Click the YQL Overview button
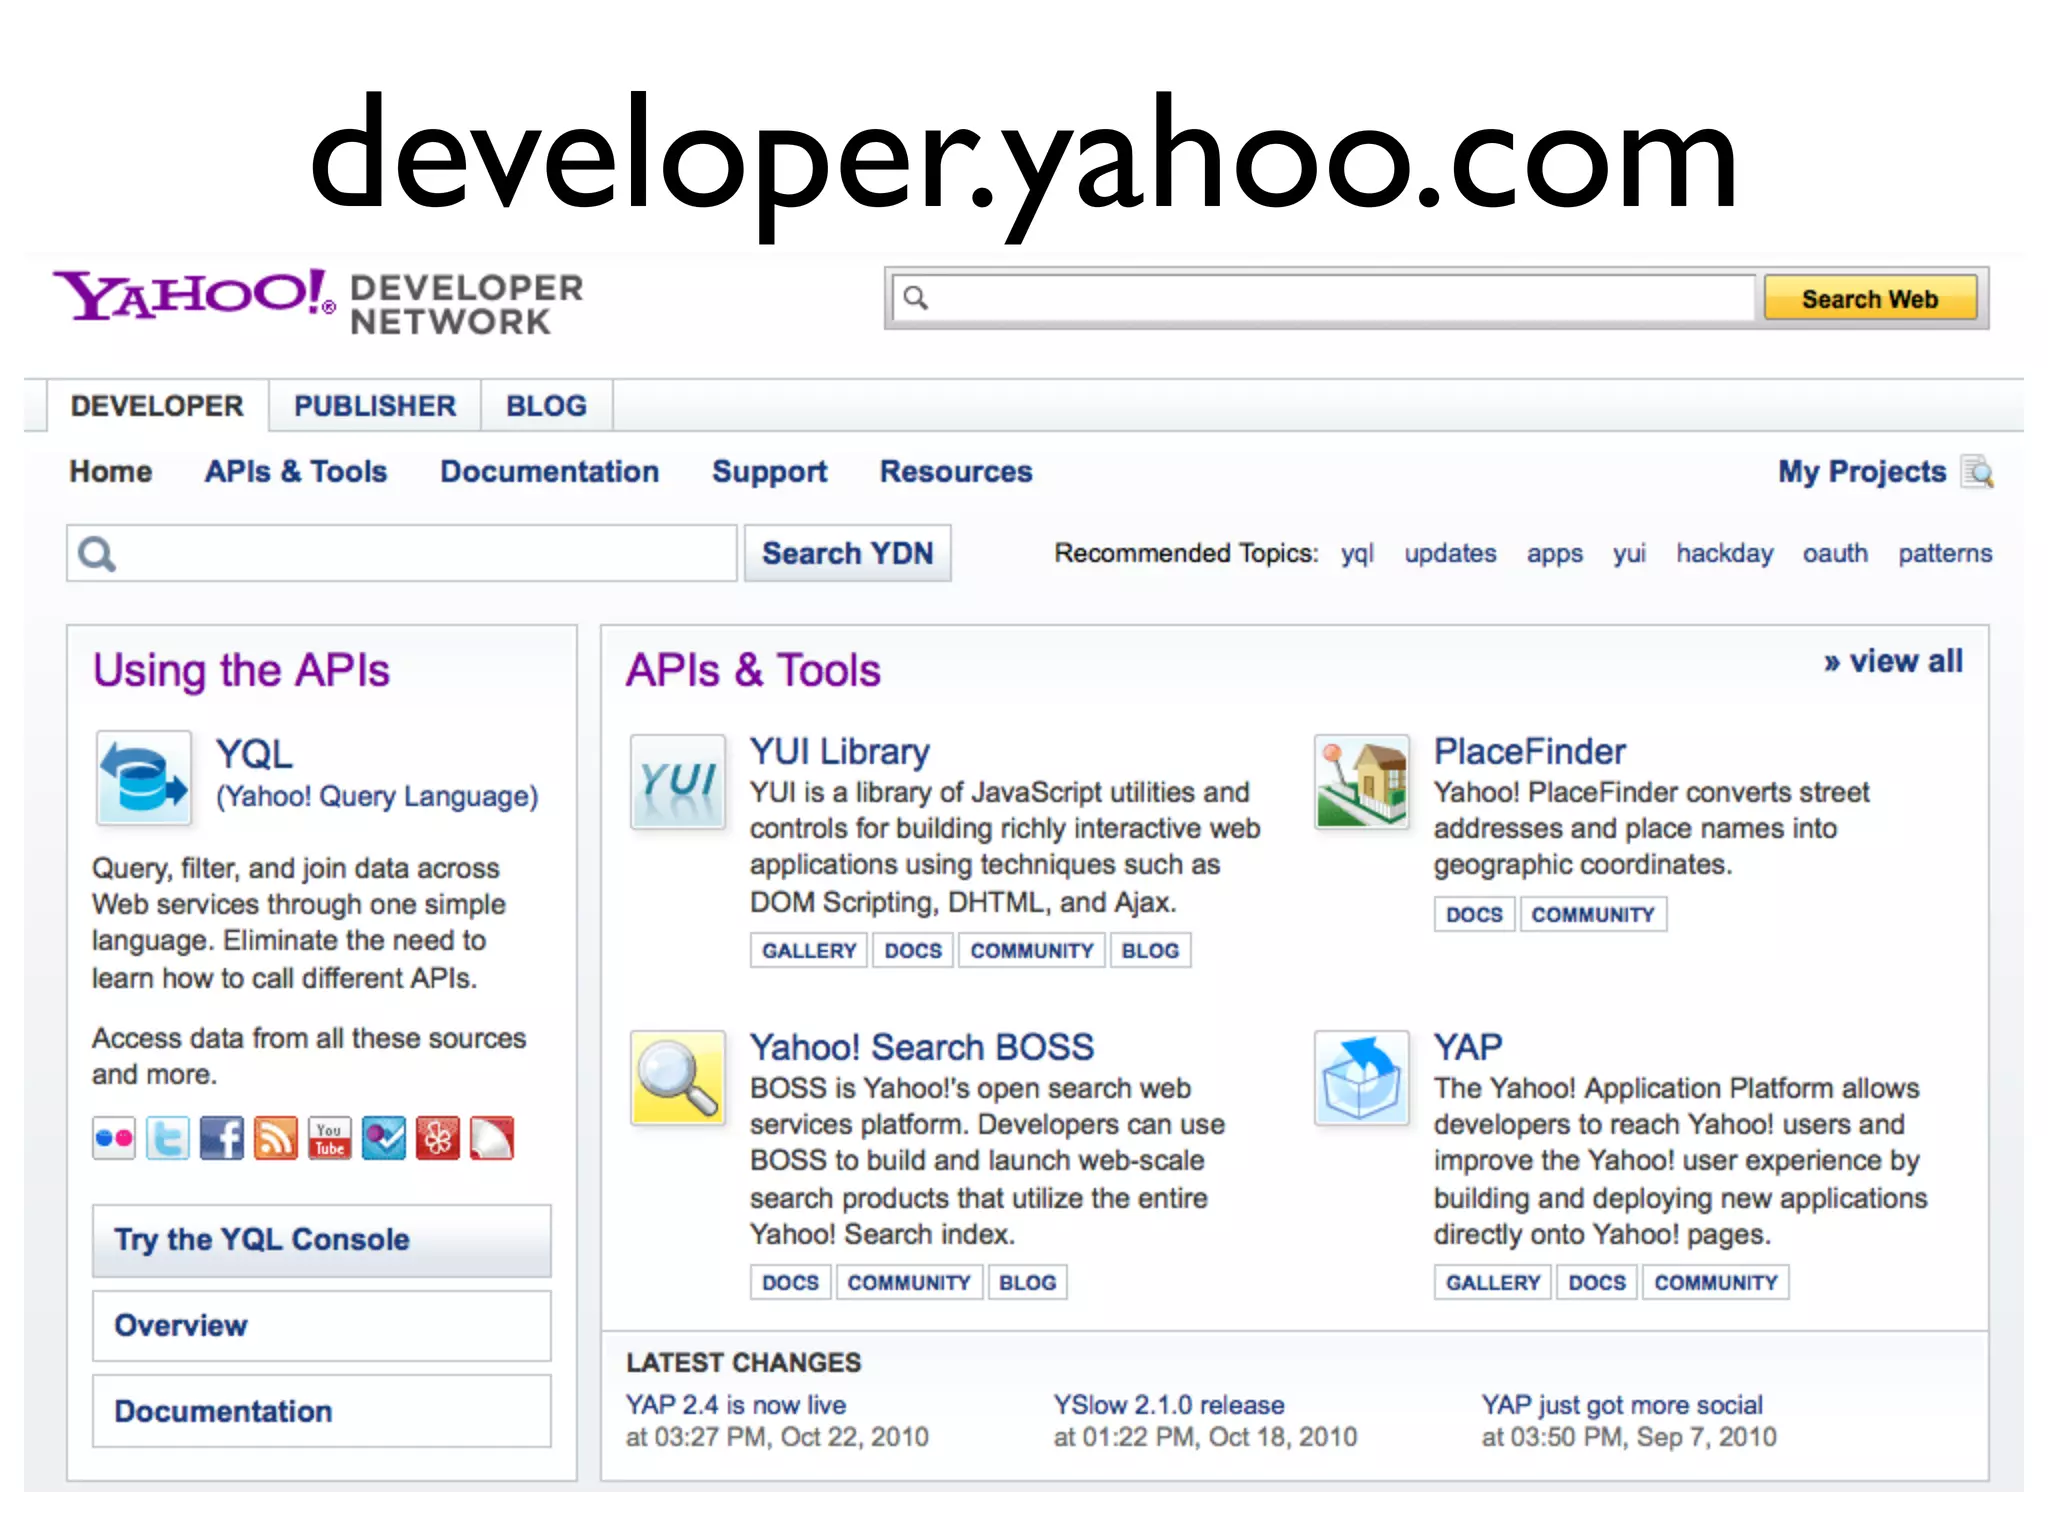Image resolution: width=2048 pixels, height=1536 pixels. tap(322, 1326)
